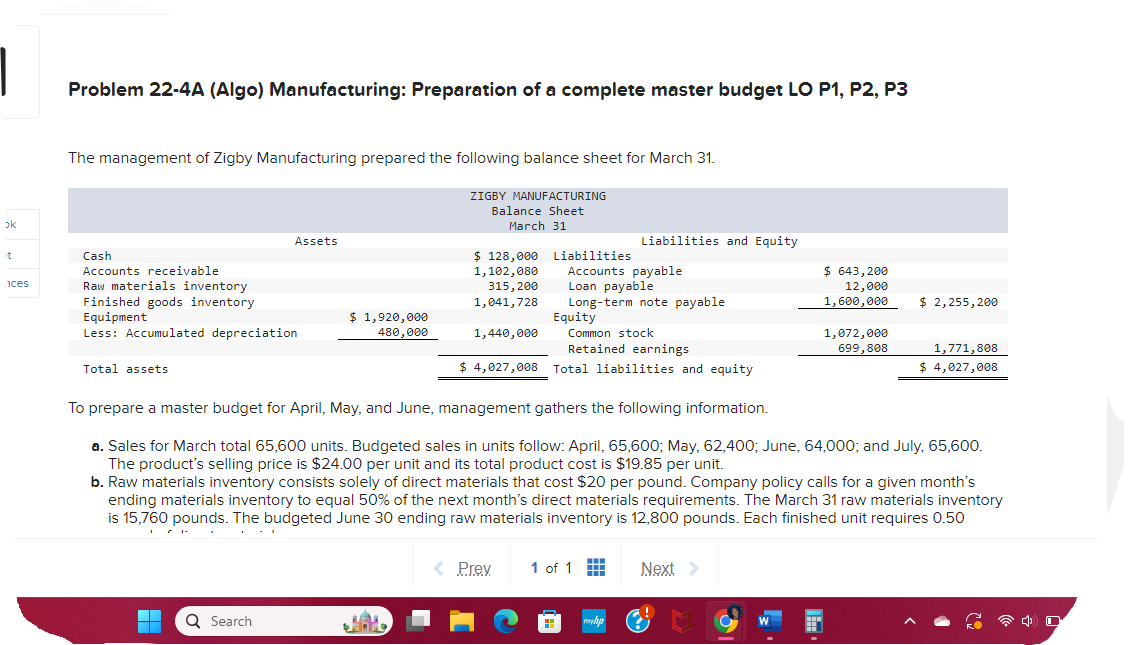Select the Equipment value '$ 1,920,000'
The height and width of the screenshot is (645, 1133).
click(389, 317)
